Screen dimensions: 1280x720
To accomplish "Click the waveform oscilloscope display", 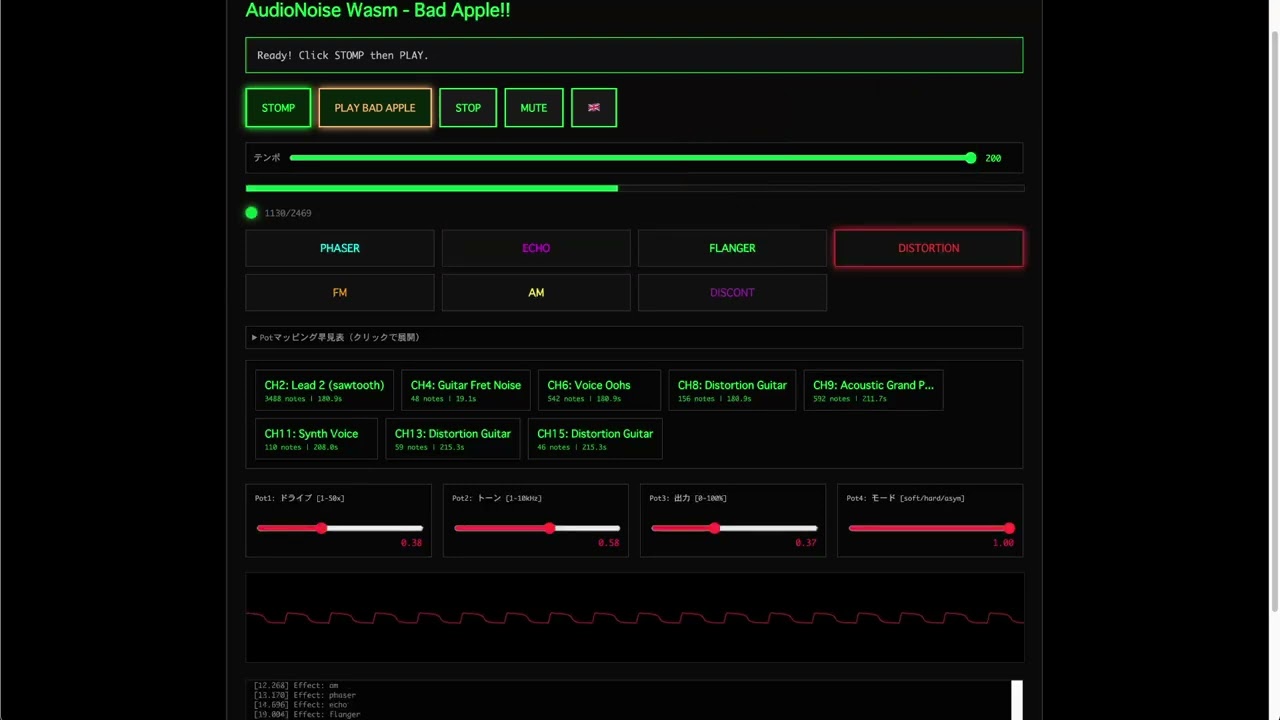I will pos(634,617).
